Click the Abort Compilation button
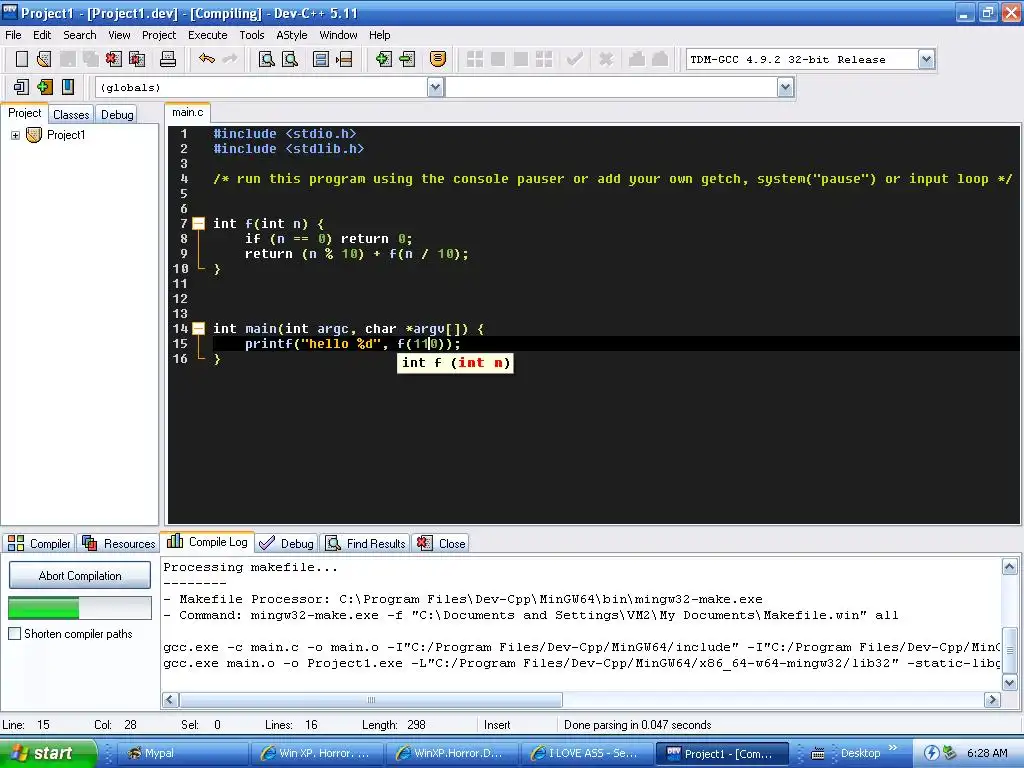Screen dimensions: 1024x768 pos(80,575)
